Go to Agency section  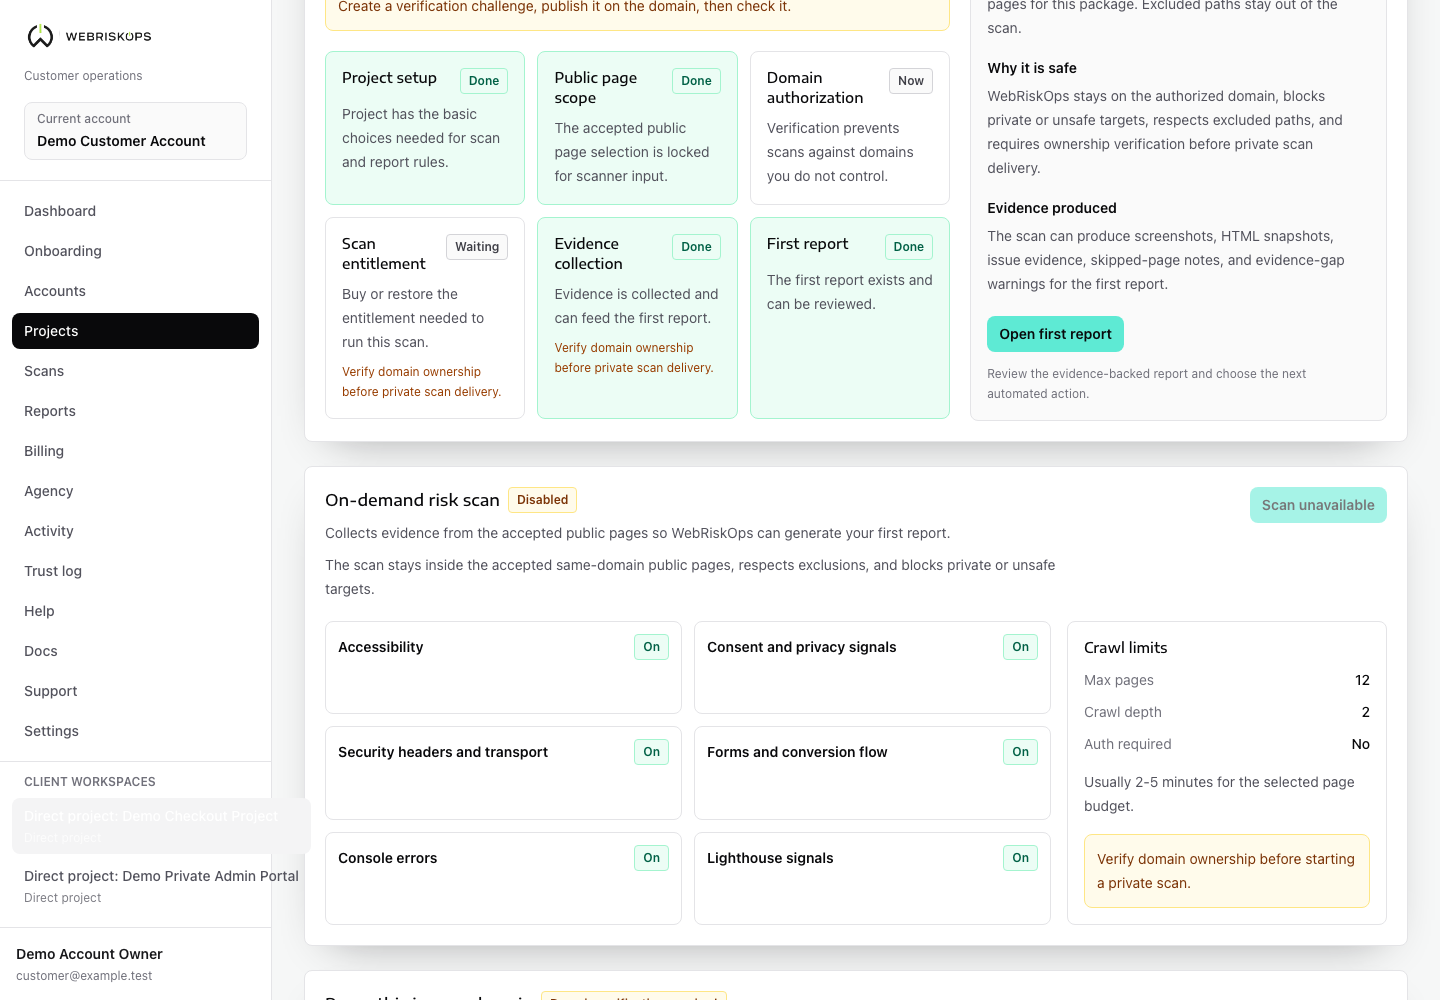(135, 491)
